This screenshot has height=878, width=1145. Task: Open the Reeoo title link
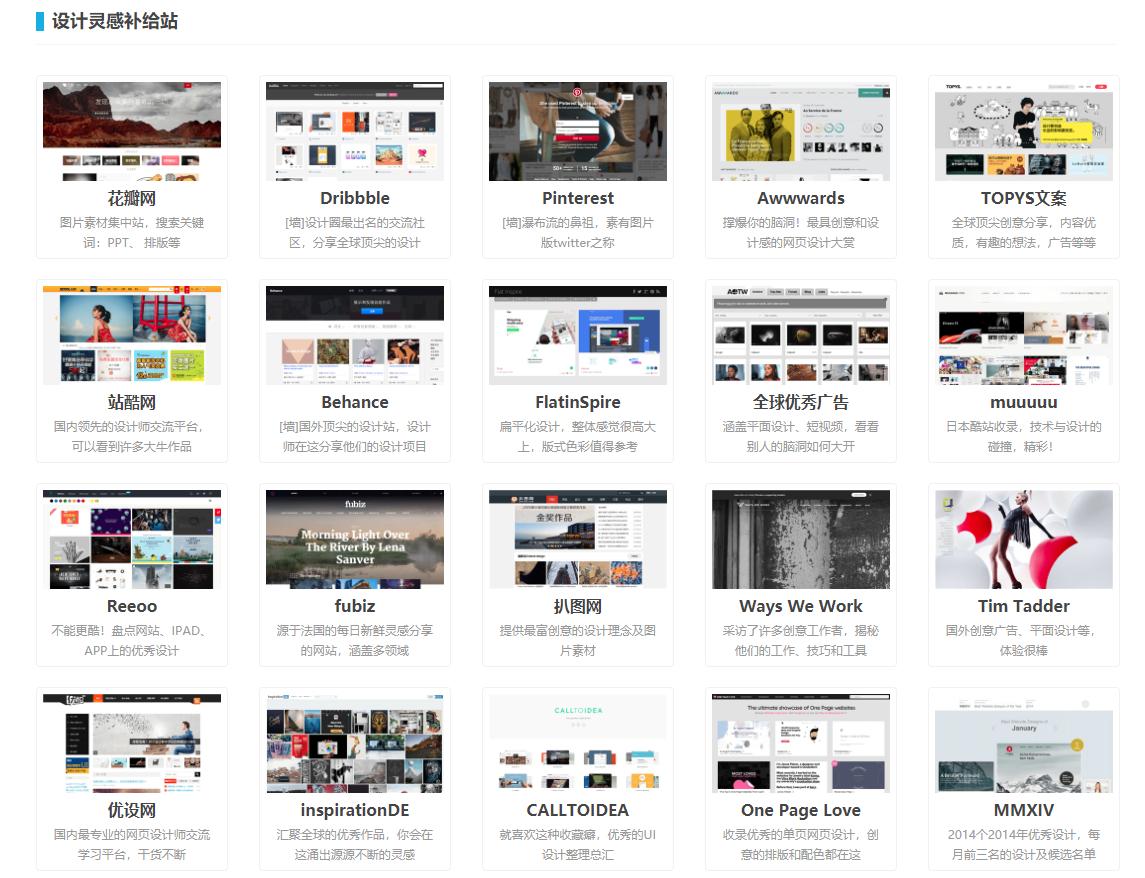132,606
